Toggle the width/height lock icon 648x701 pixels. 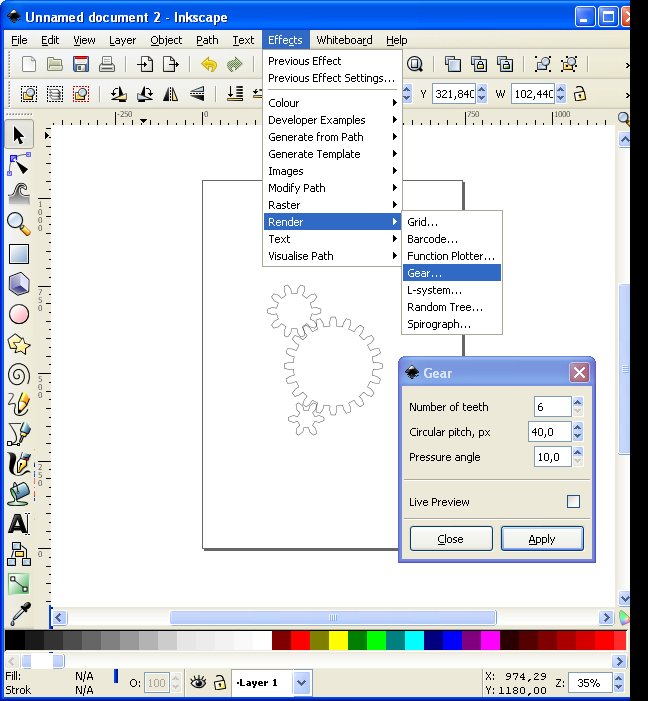coord(578,94)
